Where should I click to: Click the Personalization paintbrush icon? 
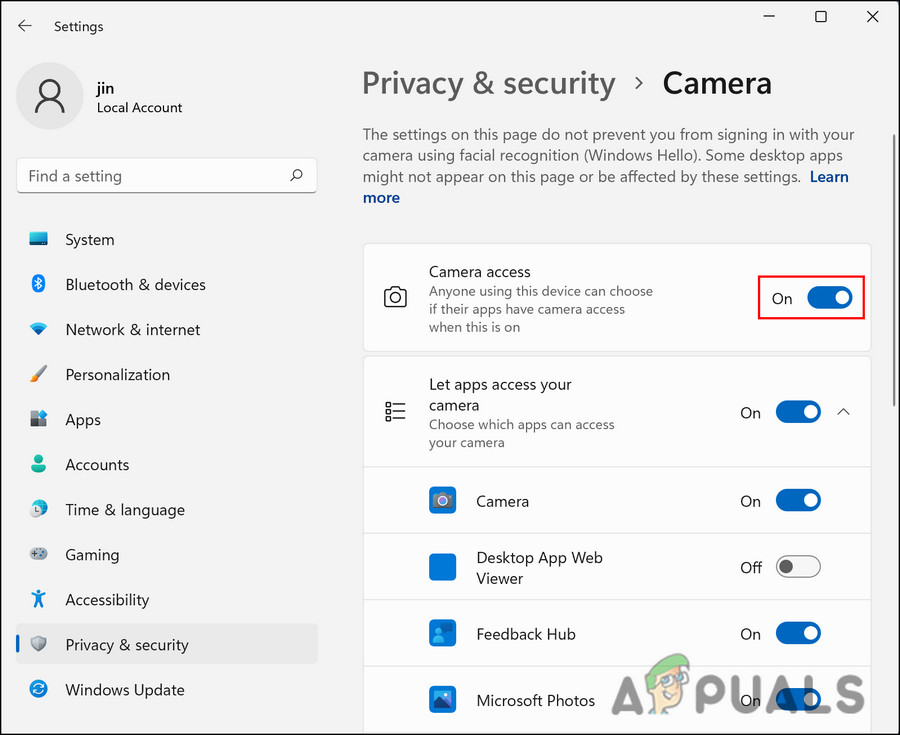tap(39, 375)
